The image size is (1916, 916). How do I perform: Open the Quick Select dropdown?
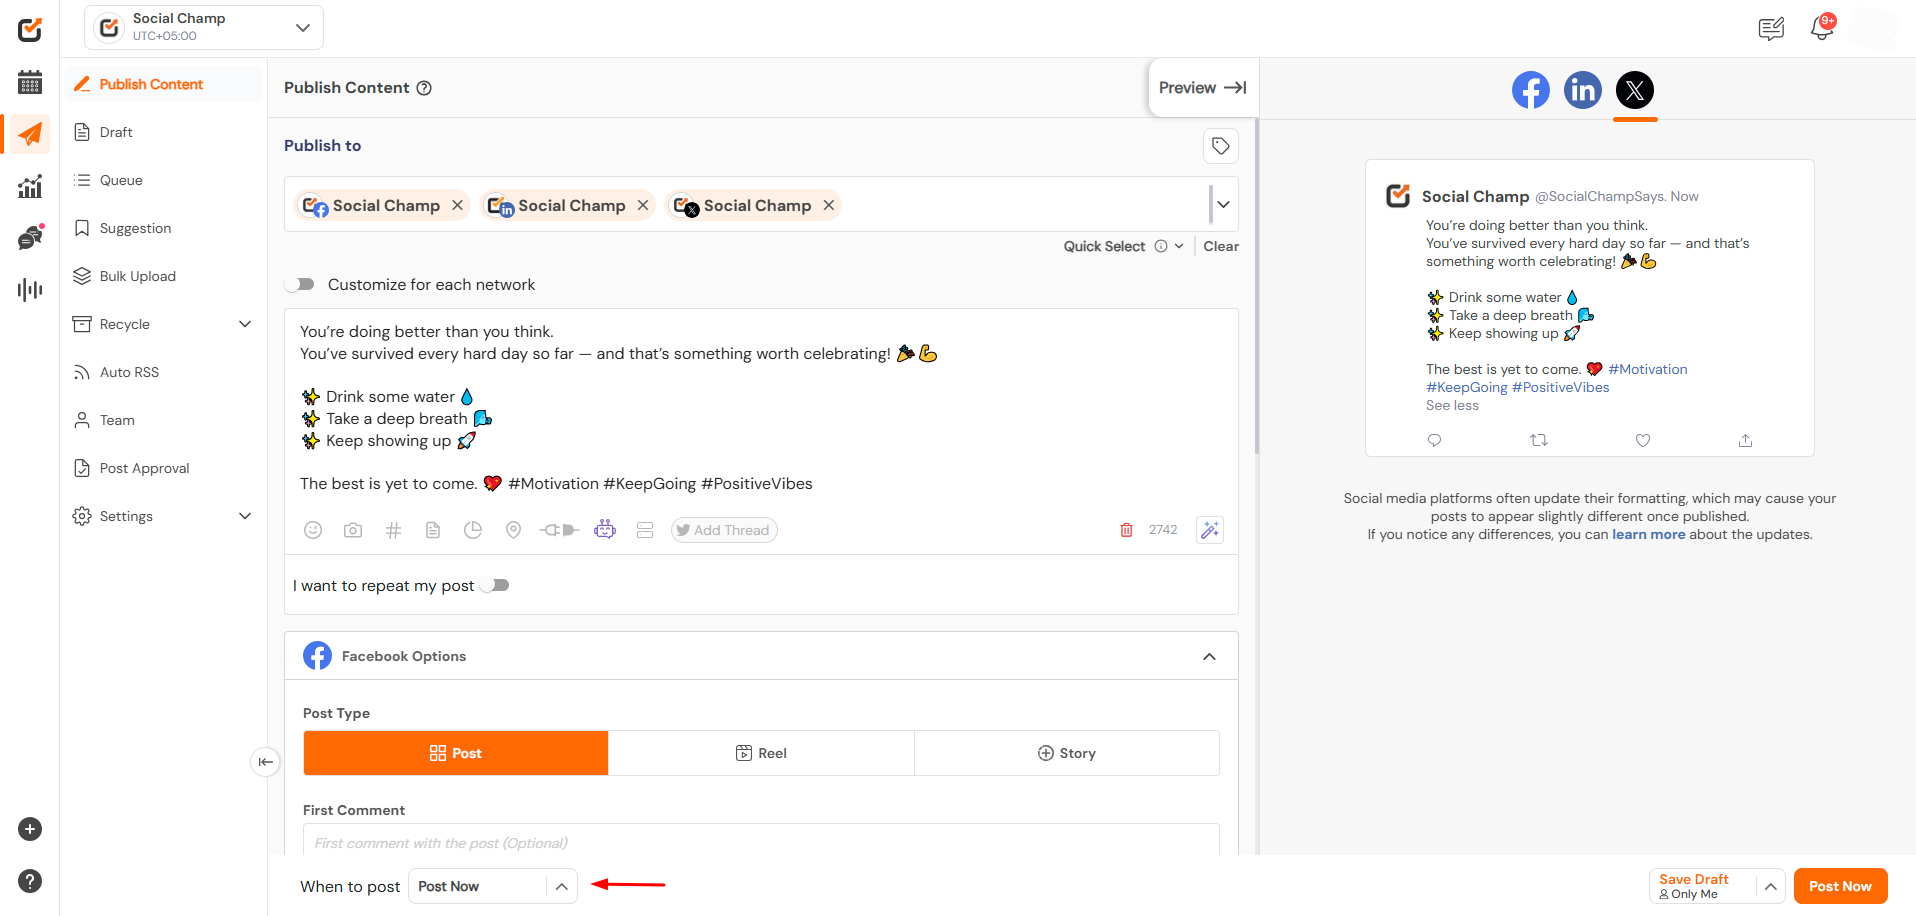[x=1123, y=246]
